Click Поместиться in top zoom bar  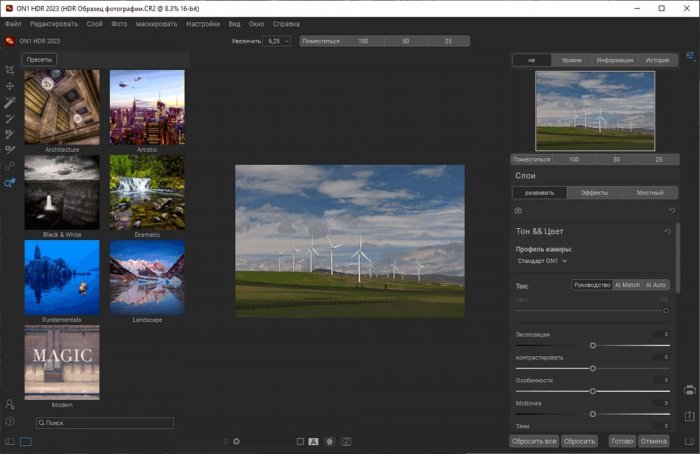(x=321, y=41)
